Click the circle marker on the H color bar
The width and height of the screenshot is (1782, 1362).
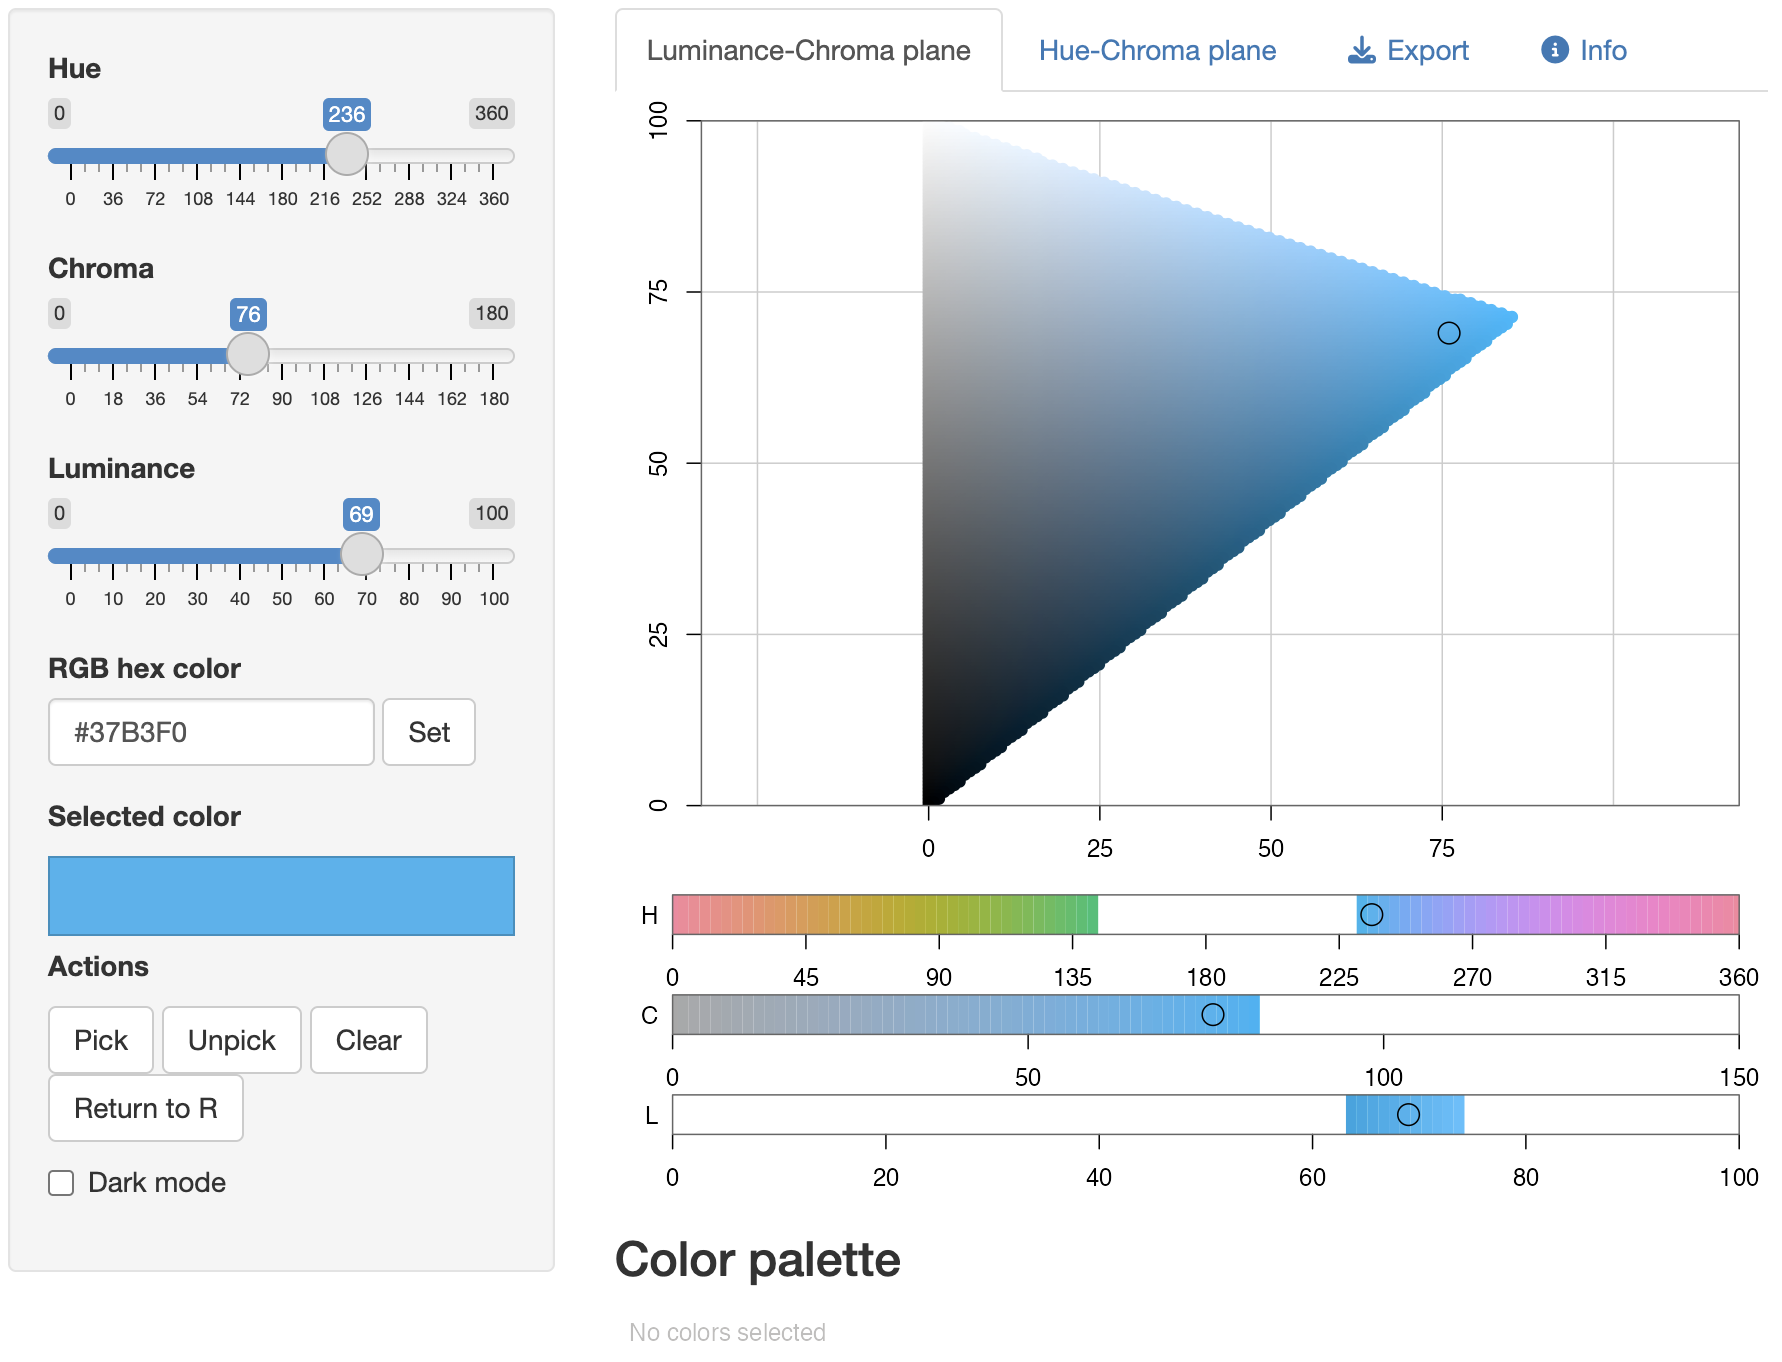point(1371,914)
